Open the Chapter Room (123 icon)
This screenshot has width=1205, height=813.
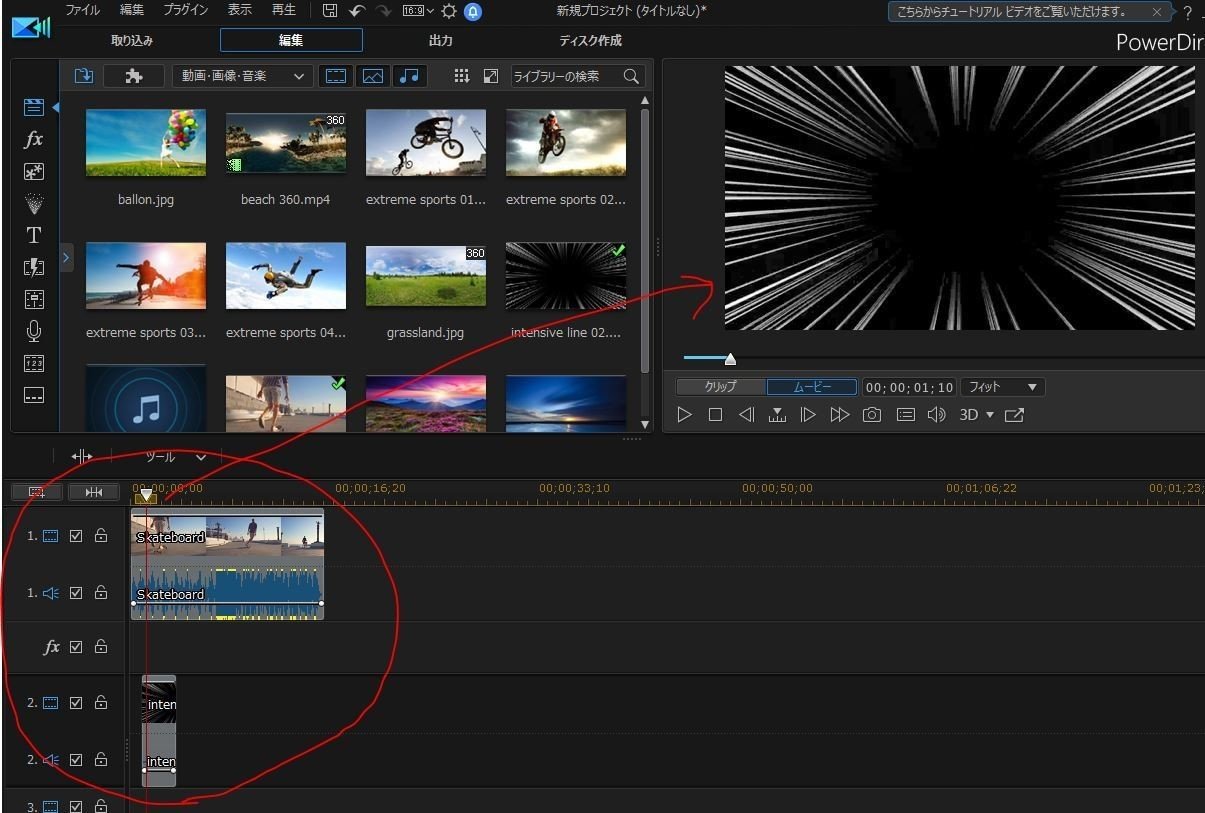34,363
